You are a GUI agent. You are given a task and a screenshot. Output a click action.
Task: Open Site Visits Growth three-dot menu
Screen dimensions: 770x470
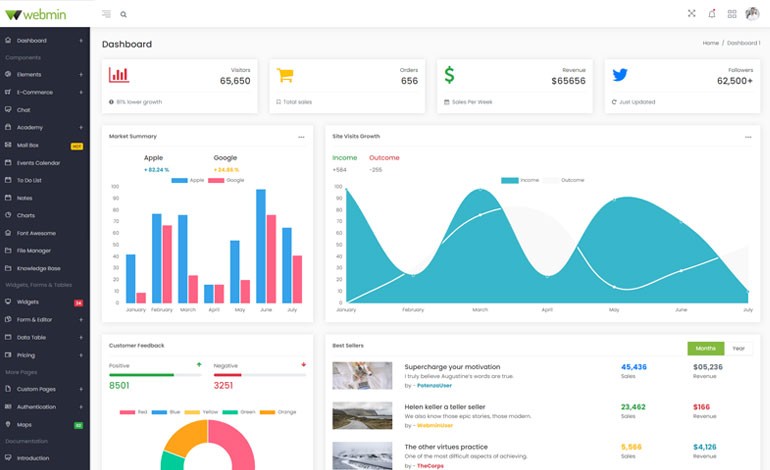tap(748, 137)
